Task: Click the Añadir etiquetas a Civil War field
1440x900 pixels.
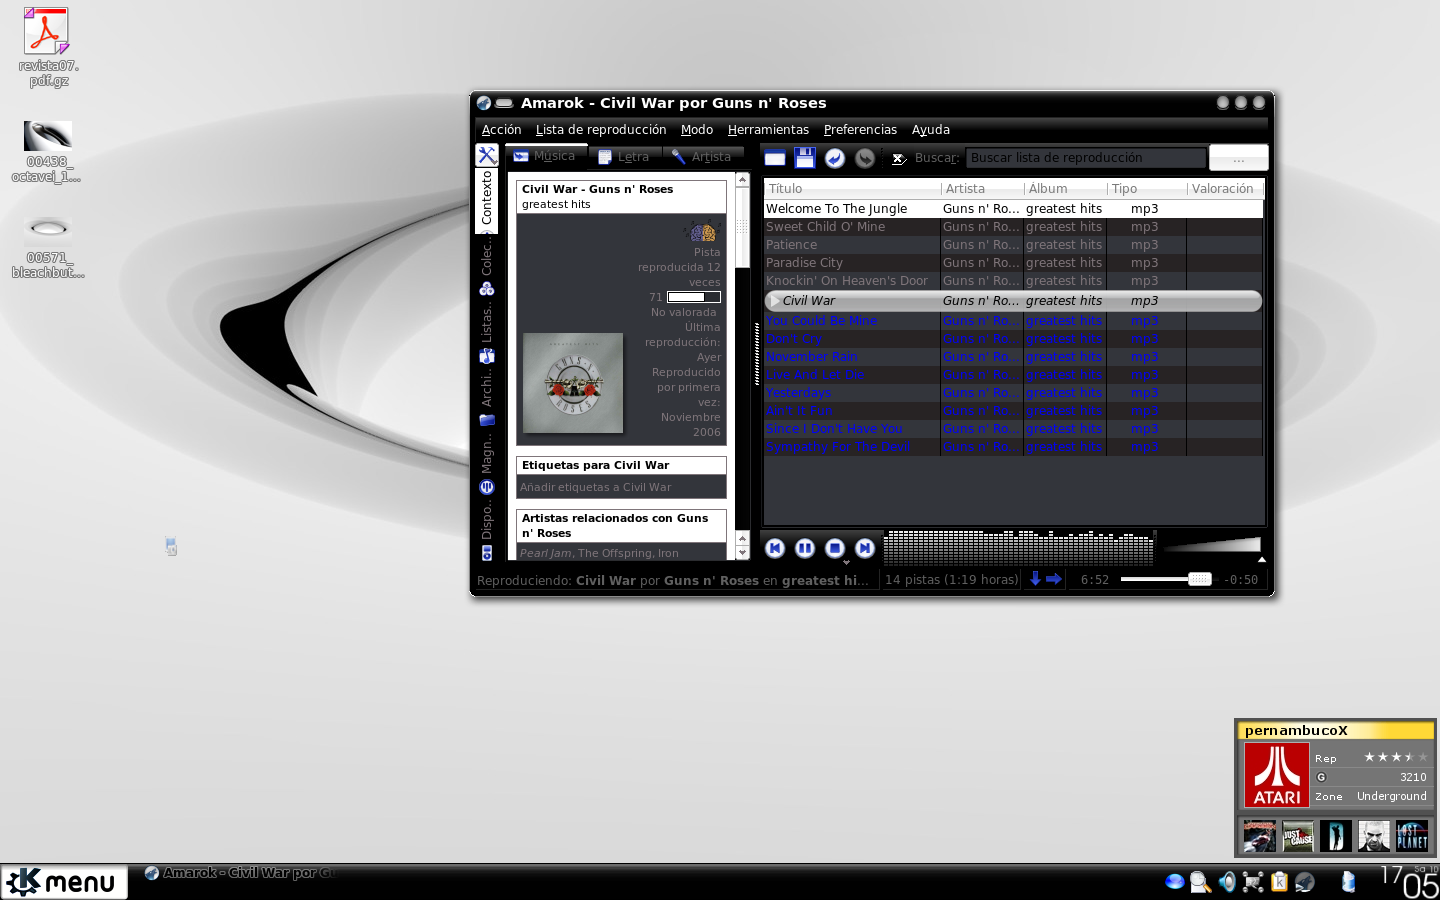Action: coord(621,487)
